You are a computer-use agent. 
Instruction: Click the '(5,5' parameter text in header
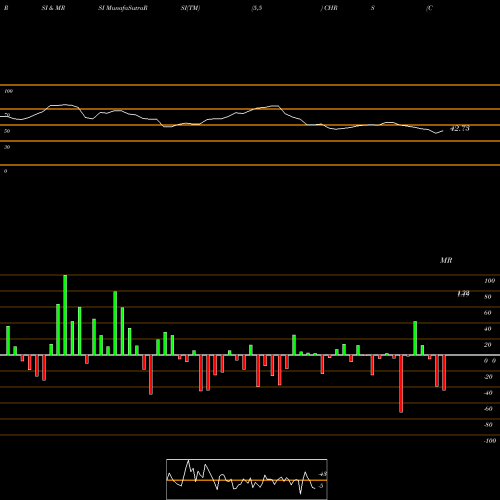[x=257, y=8]
